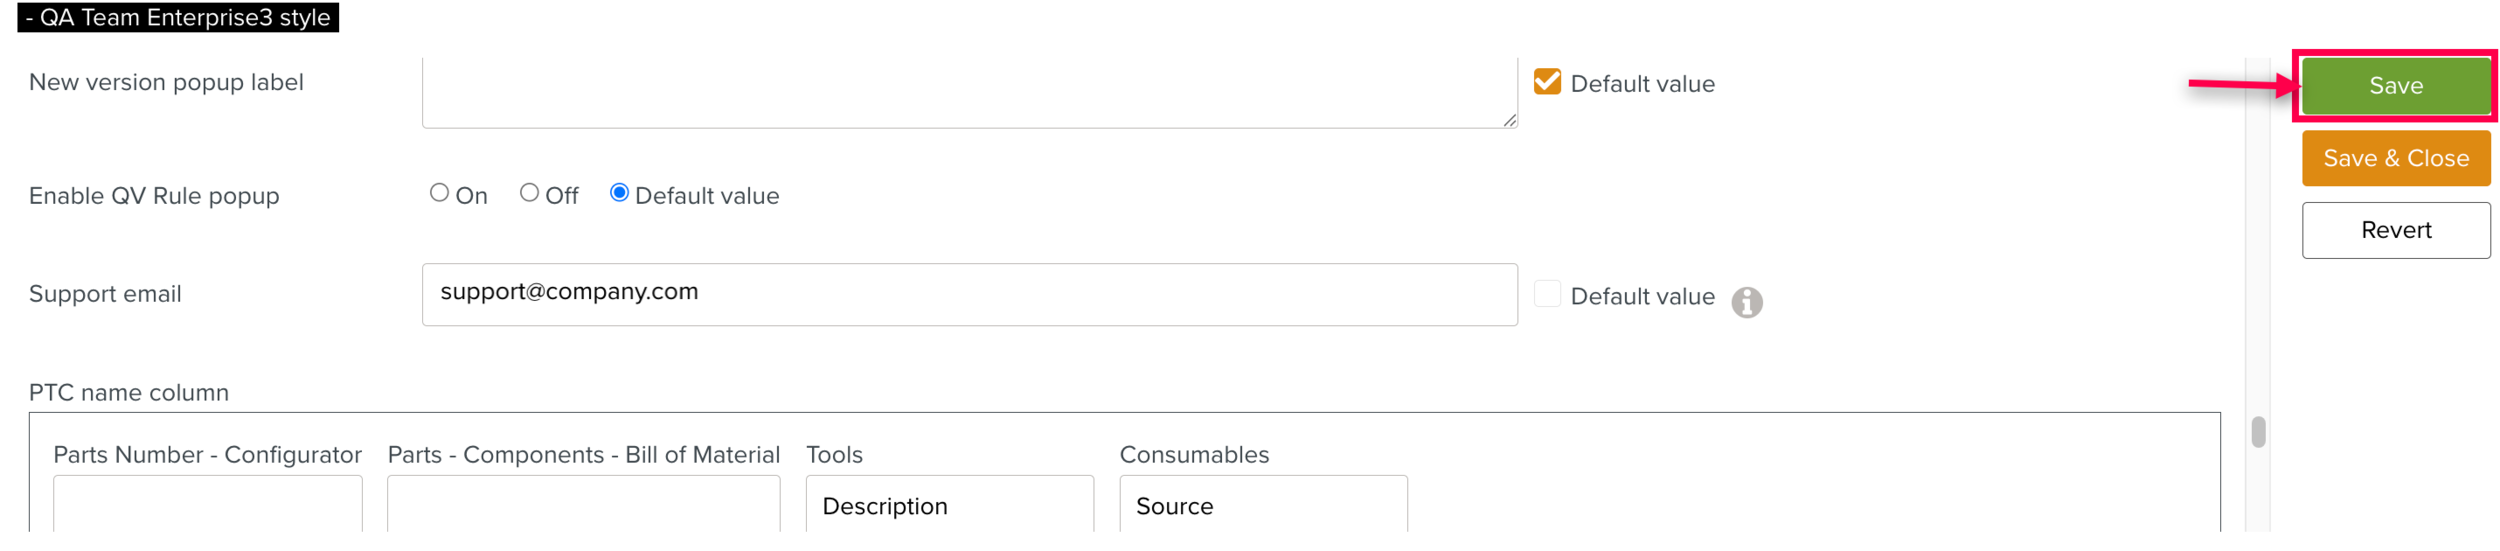Click the Parts Number - Configurator field

point(207,505)
